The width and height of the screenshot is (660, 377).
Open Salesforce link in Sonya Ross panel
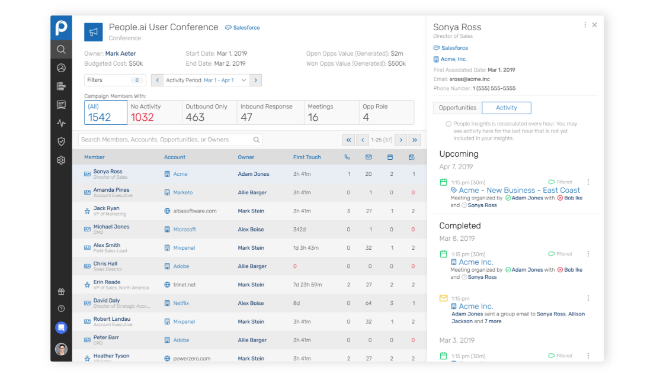pyautogui.click(x=451, y=48)
